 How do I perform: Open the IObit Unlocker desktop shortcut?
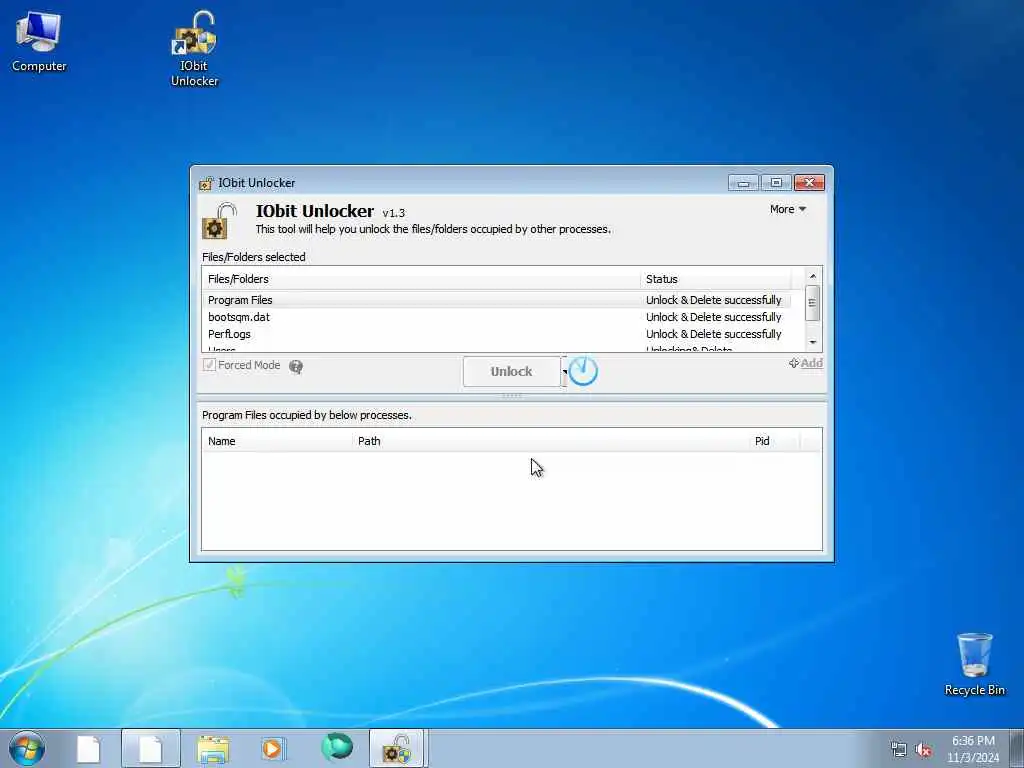point(194,48)
